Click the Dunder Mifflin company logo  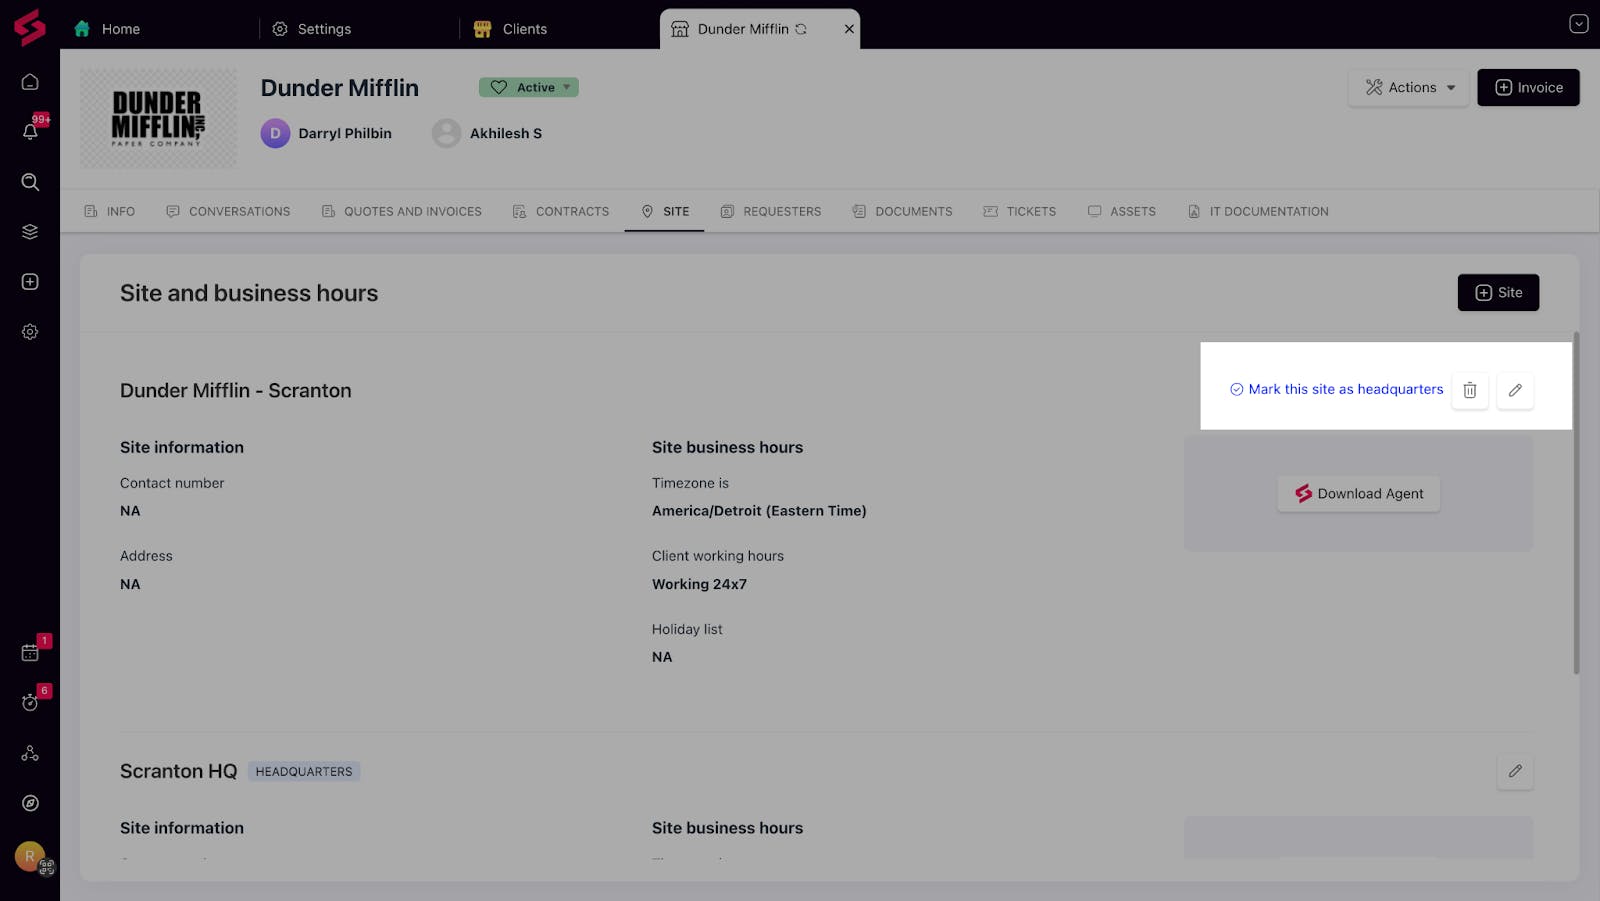click(159, 118)
